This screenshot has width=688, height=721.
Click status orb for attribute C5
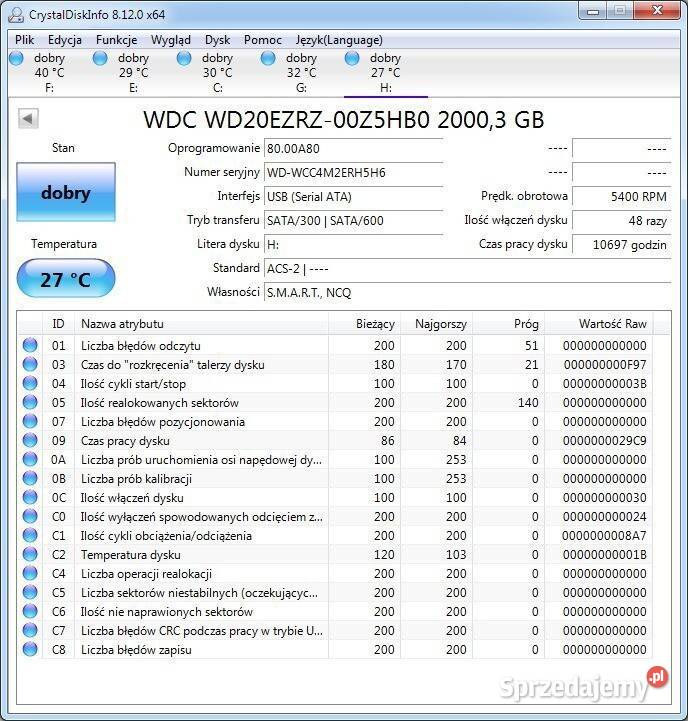[30, 592]
